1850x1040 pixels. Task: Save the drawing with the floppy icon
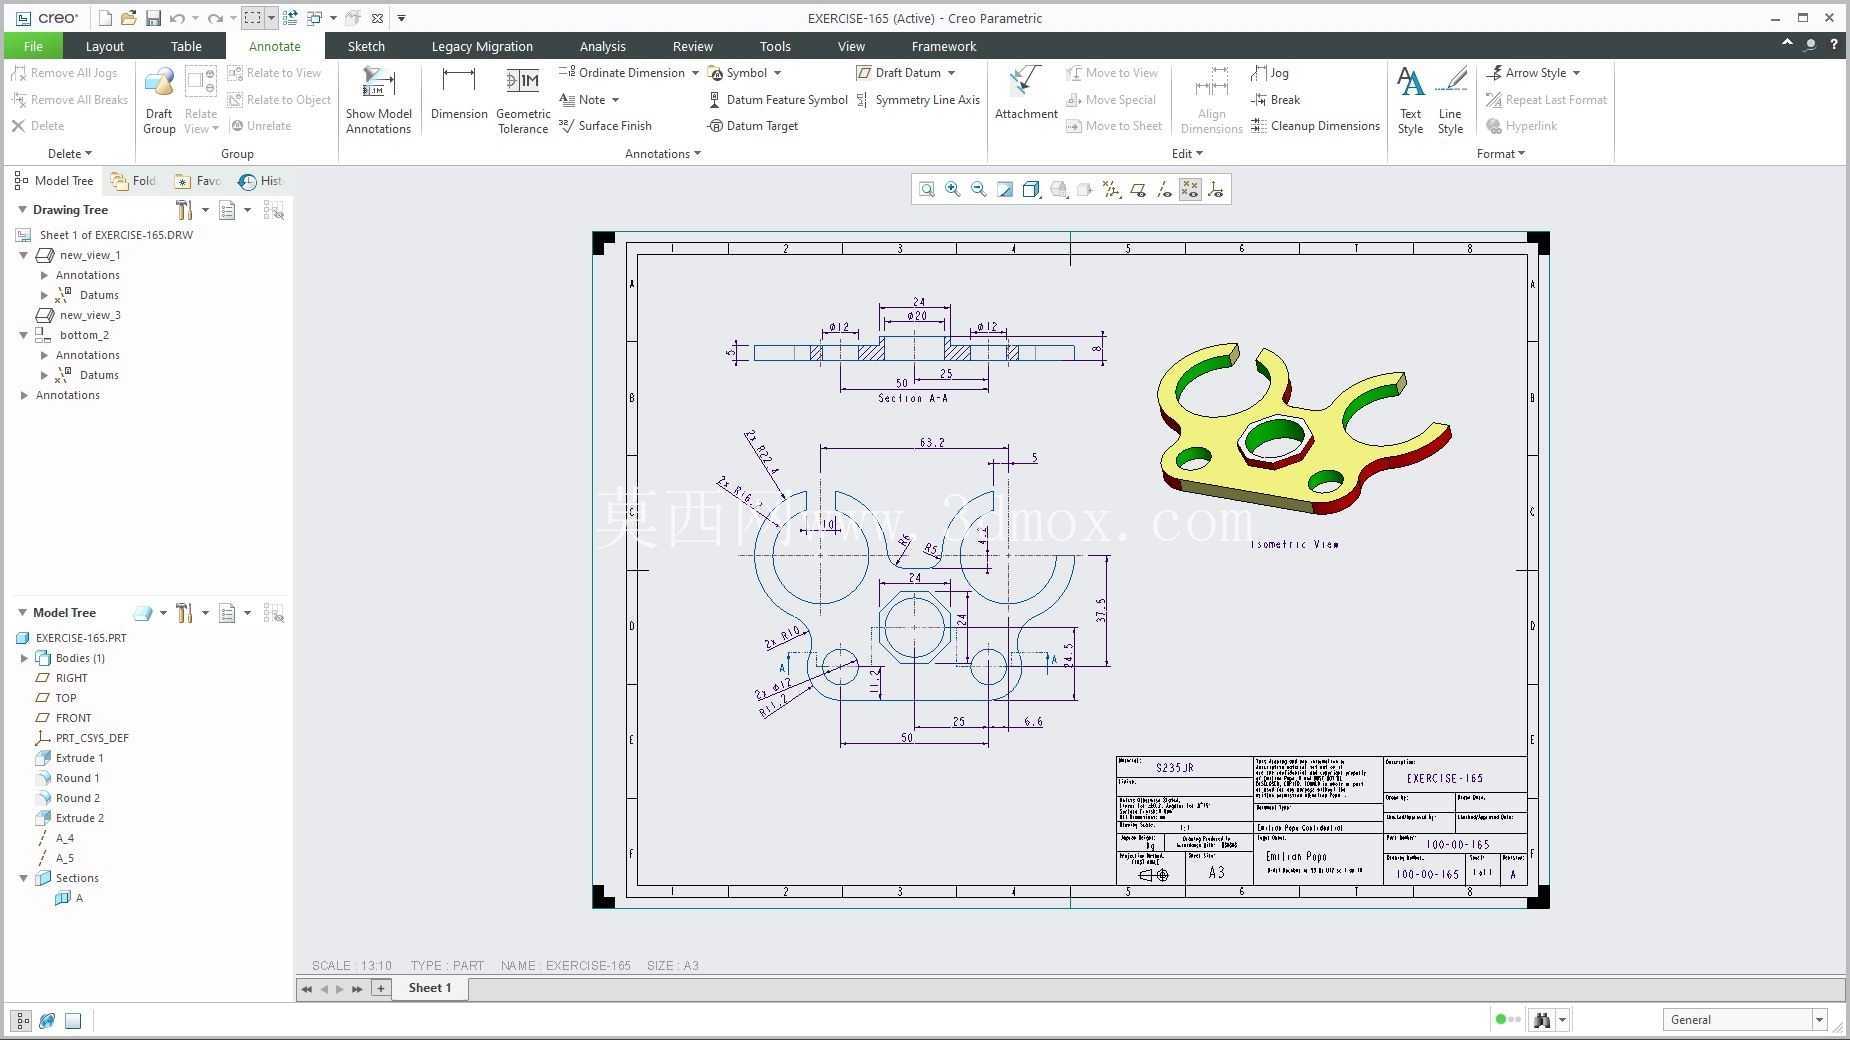(153, 18)
